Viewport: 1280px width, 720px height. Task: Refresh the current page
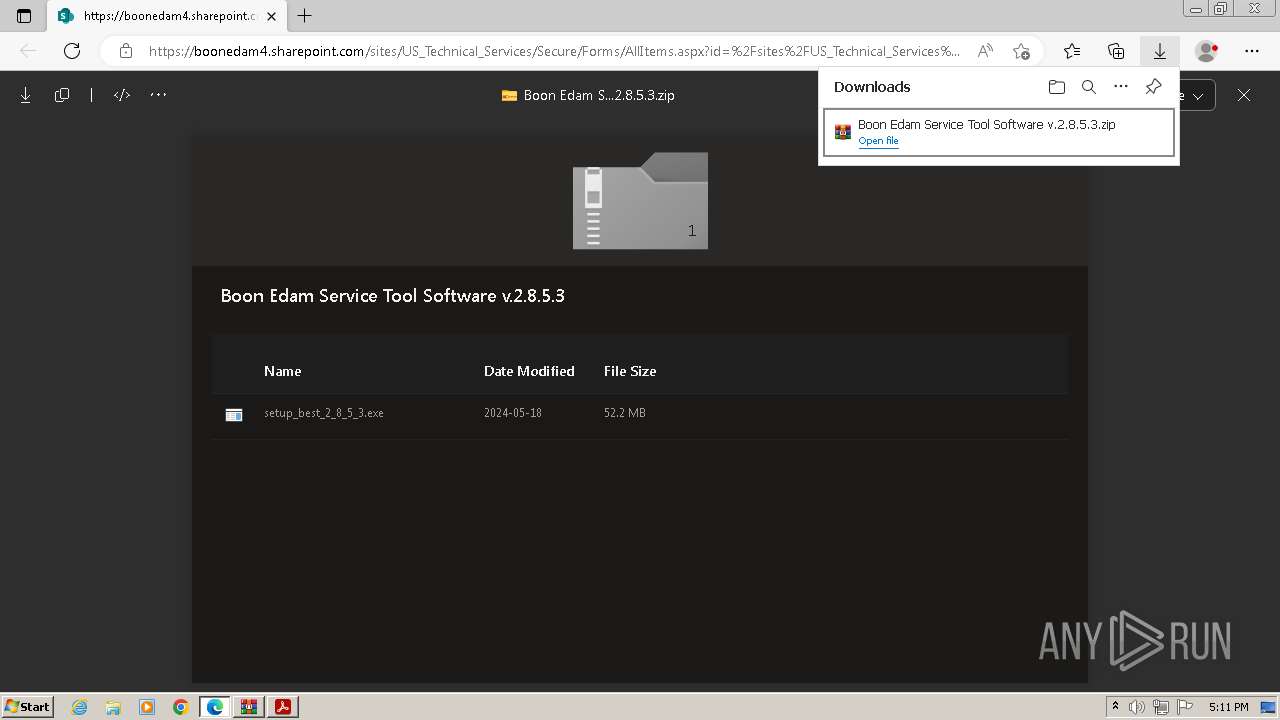[72, 51]
